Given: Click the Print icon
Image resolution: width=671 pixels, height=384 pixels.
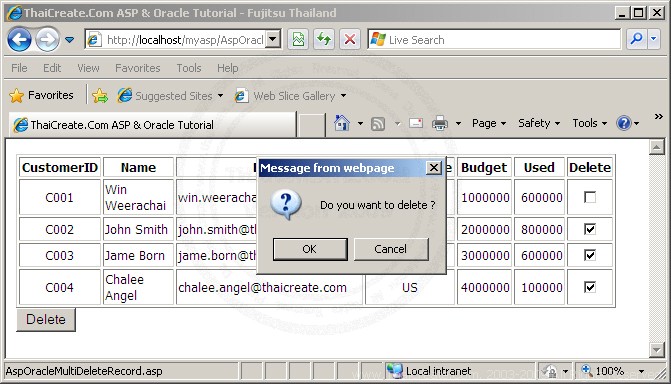Looking at the screenshot, I should coord(440,123).
